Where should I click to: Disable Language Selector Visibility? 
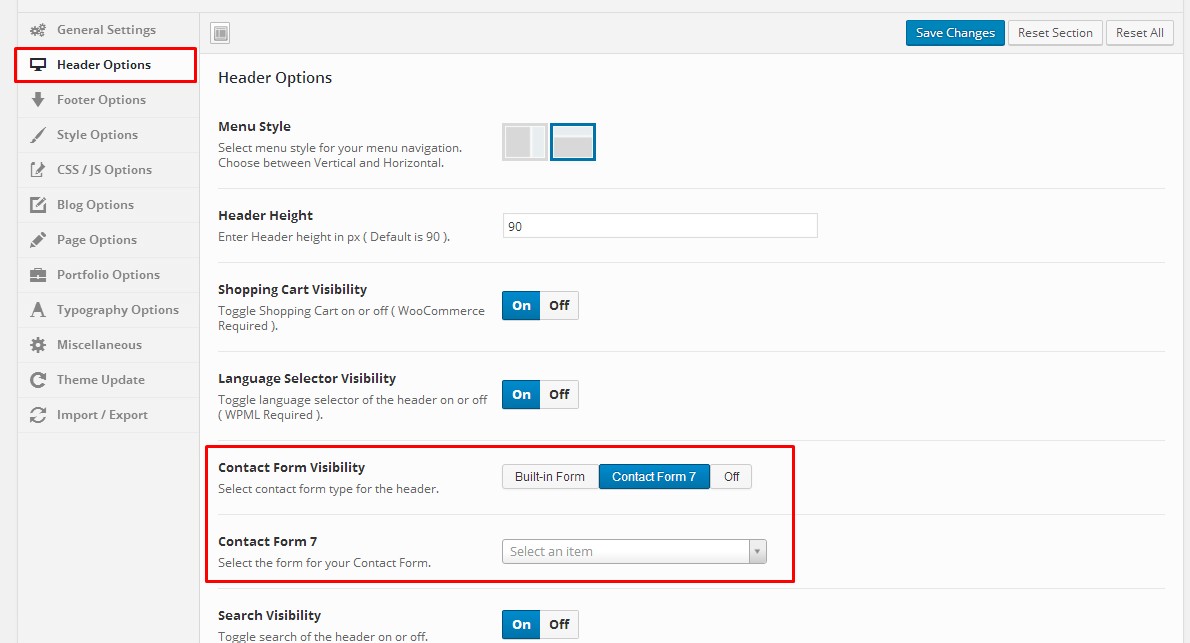(x=559, y=394)
